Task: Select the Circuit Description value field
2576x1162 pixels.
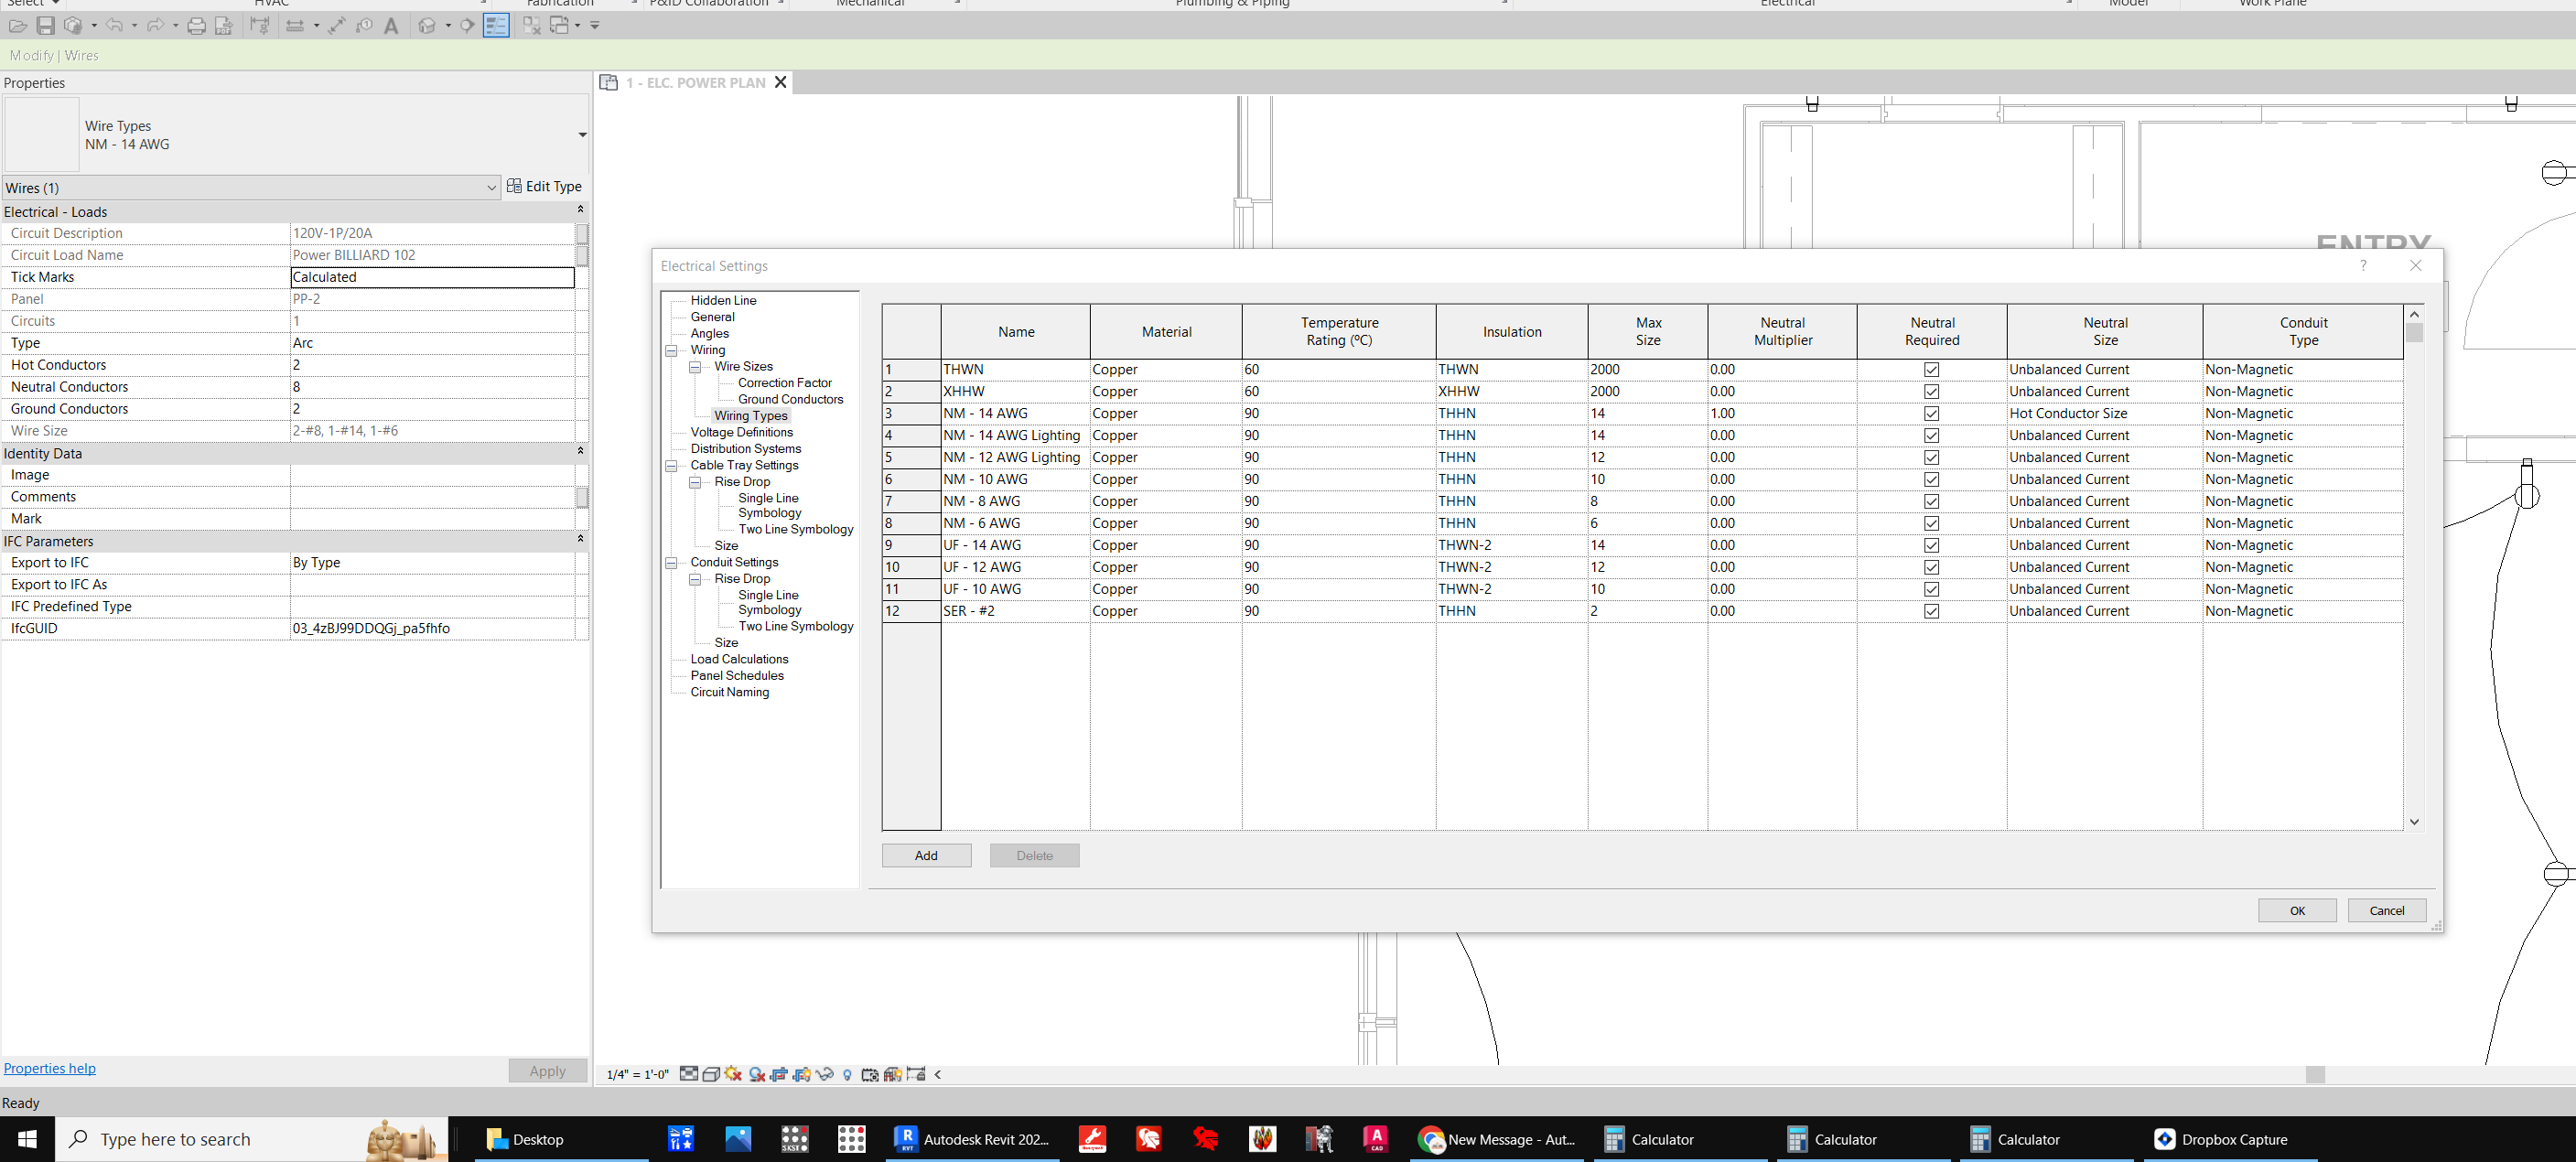Action: coord(432,232)
